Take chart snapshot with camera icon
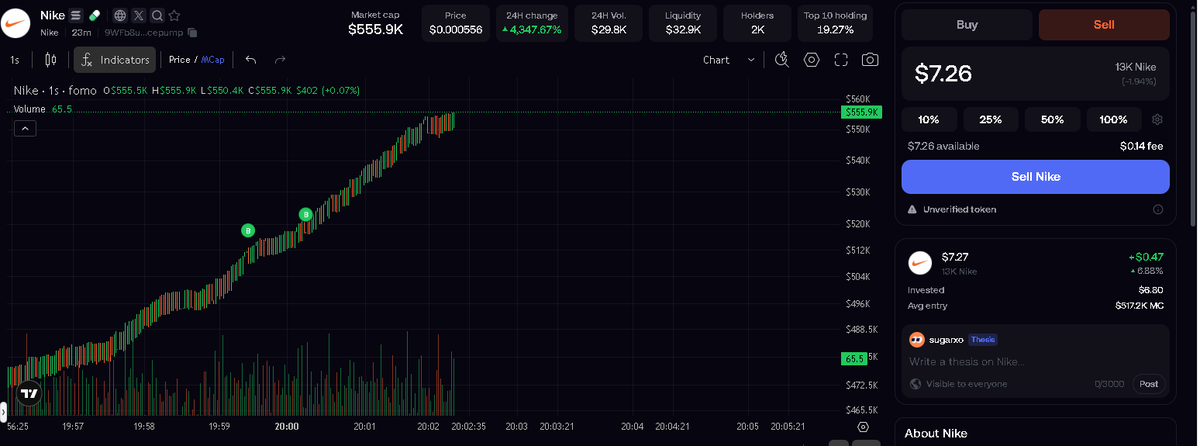1200x446 pixels. click(870, 60)
